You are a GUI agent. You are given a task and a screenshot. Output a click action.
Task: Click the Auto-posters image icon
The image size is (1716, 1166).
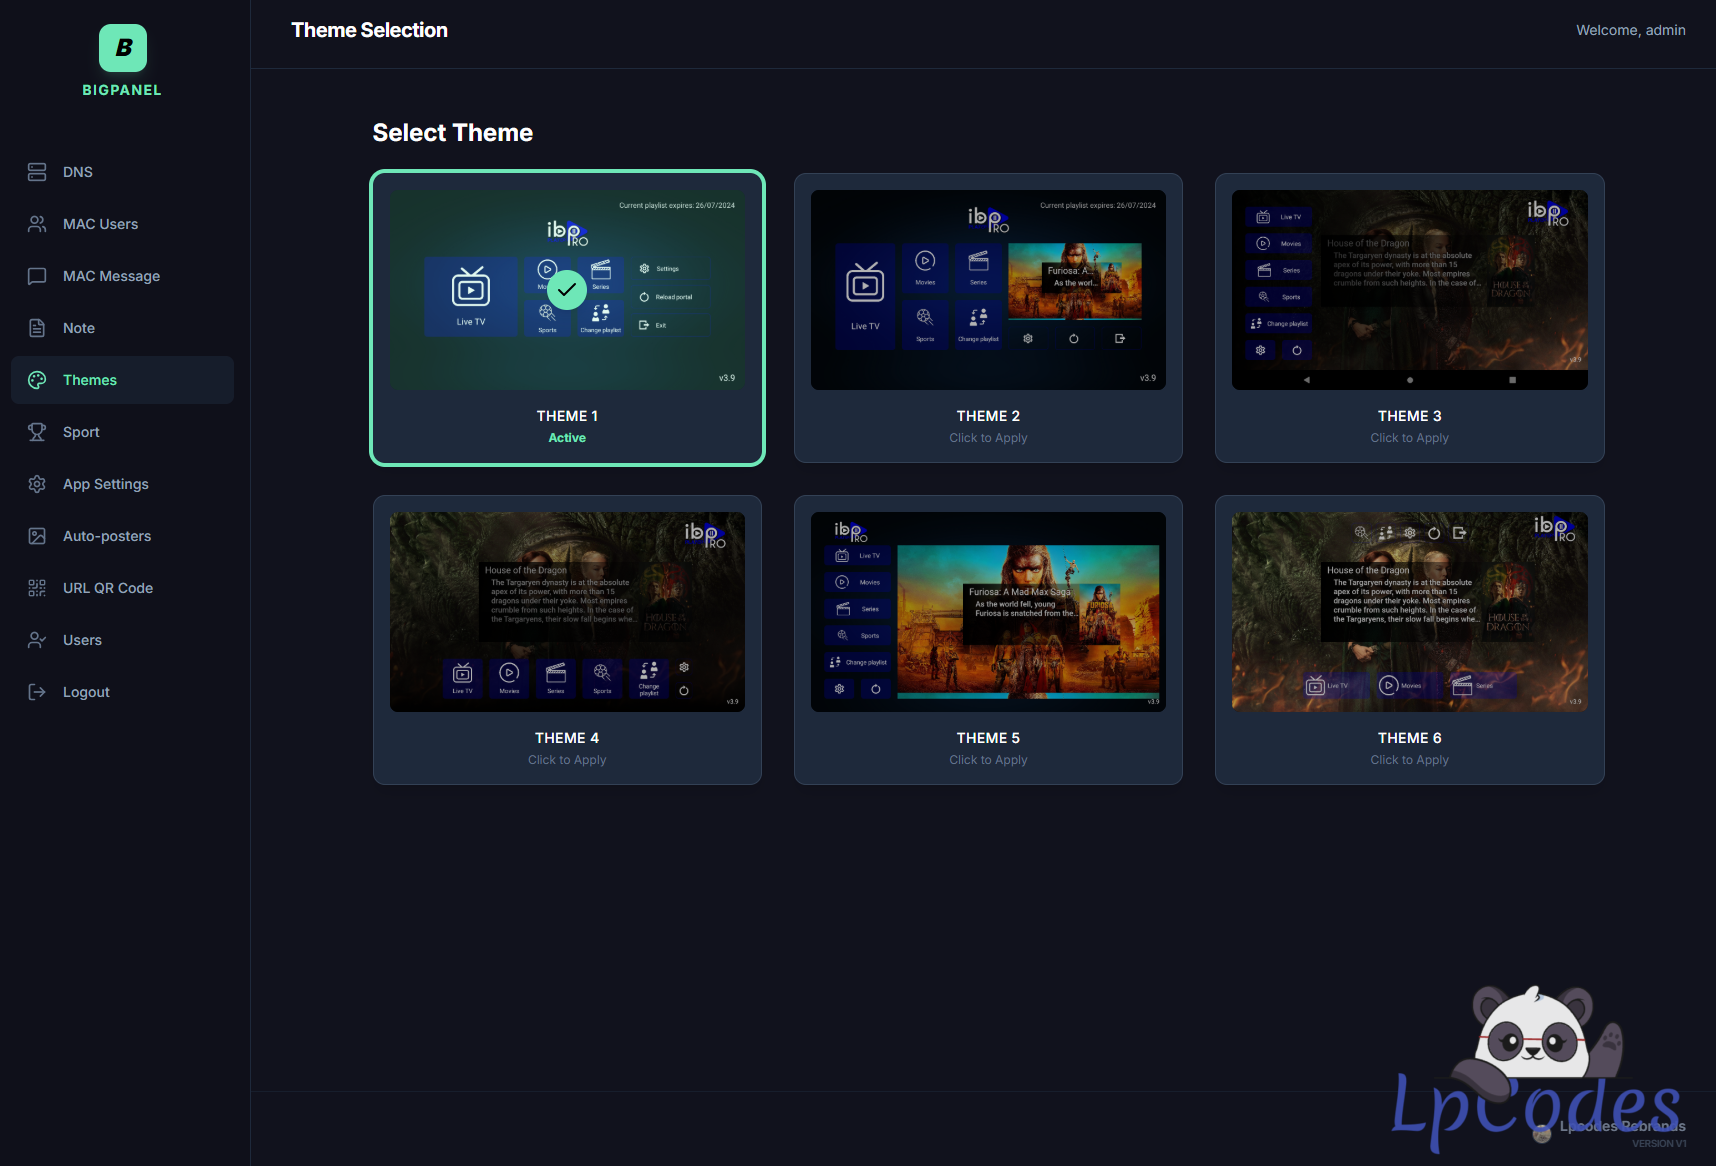37,536
